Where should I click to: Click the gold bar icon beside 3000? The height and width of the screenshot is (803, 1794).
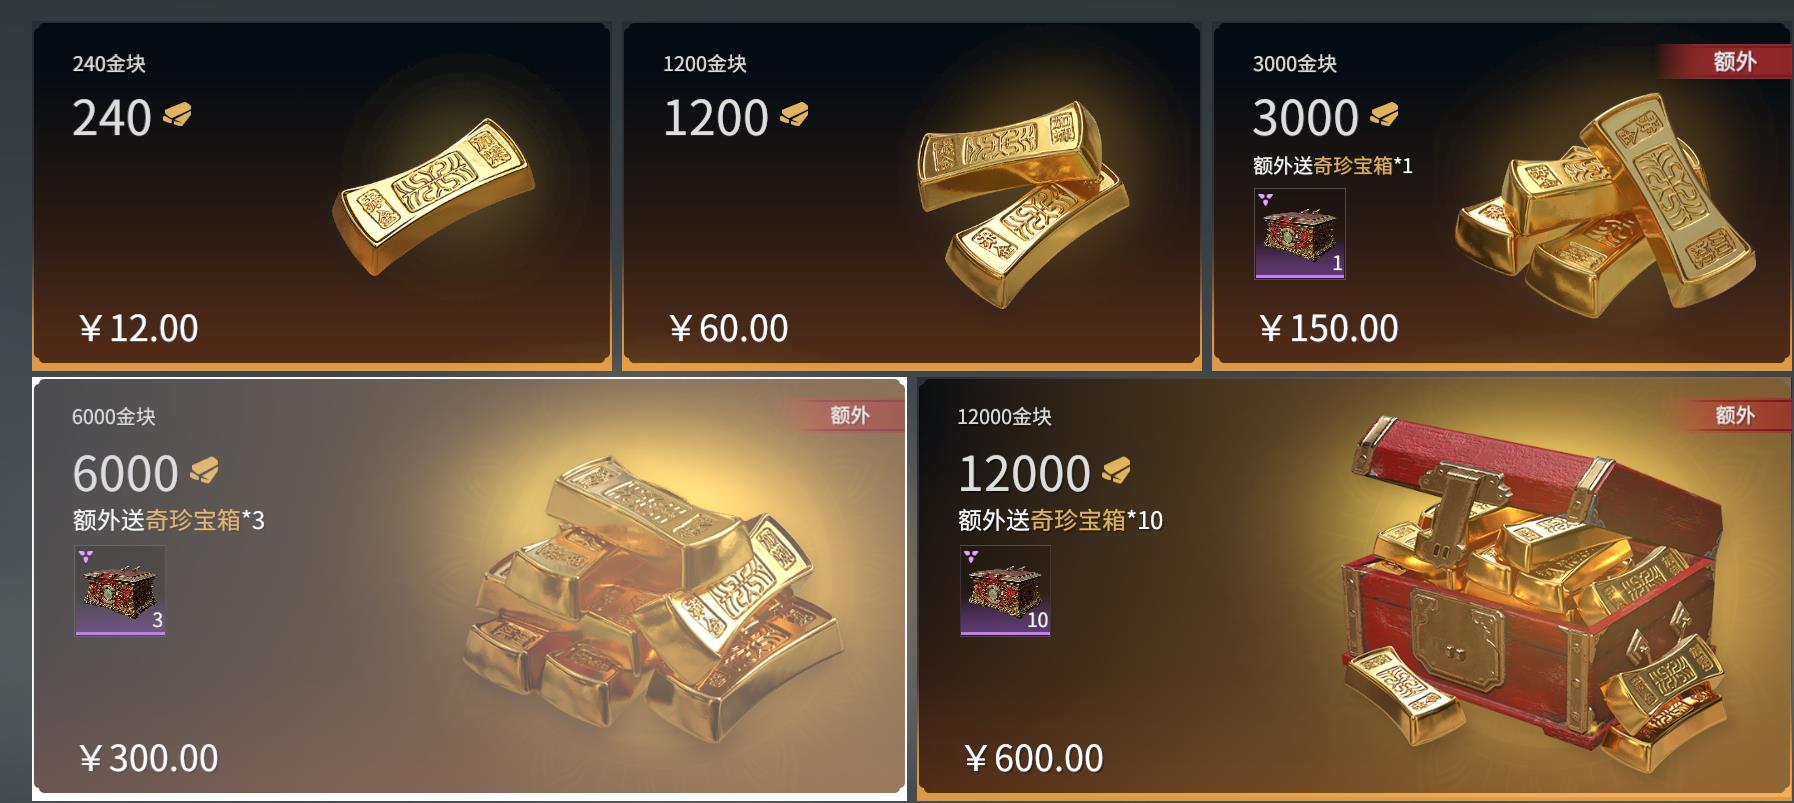pyautogui.click(x=1384, y=115)
